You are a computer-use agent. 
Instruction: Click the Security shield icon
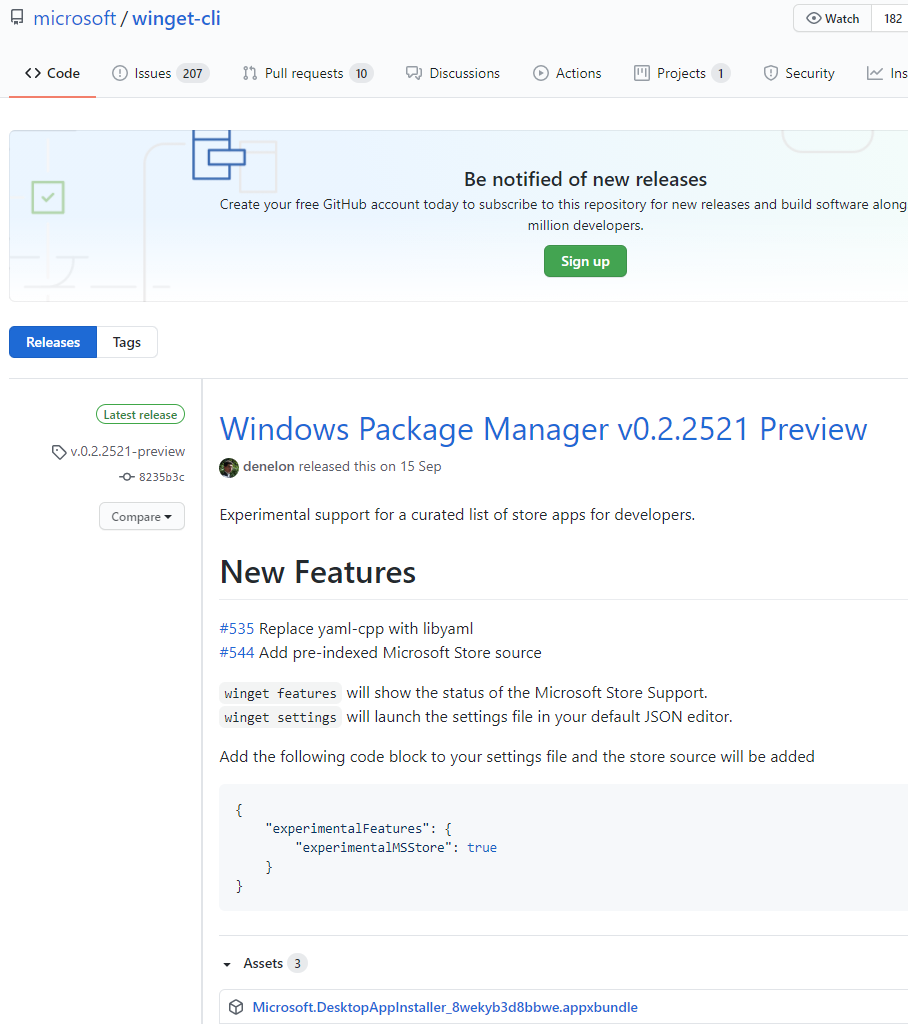coord(771,73)
